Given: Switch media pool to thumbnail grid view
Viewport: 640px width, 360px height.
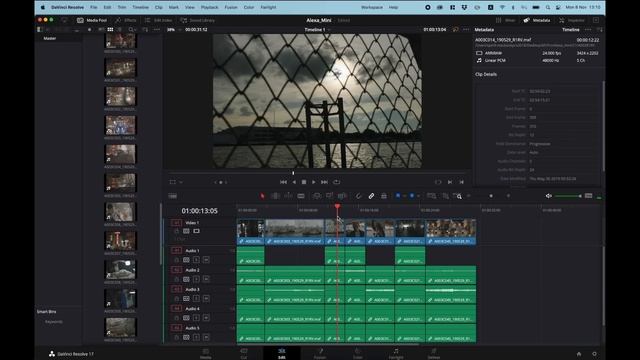Looking at the screenshot, I should [110, 30].
